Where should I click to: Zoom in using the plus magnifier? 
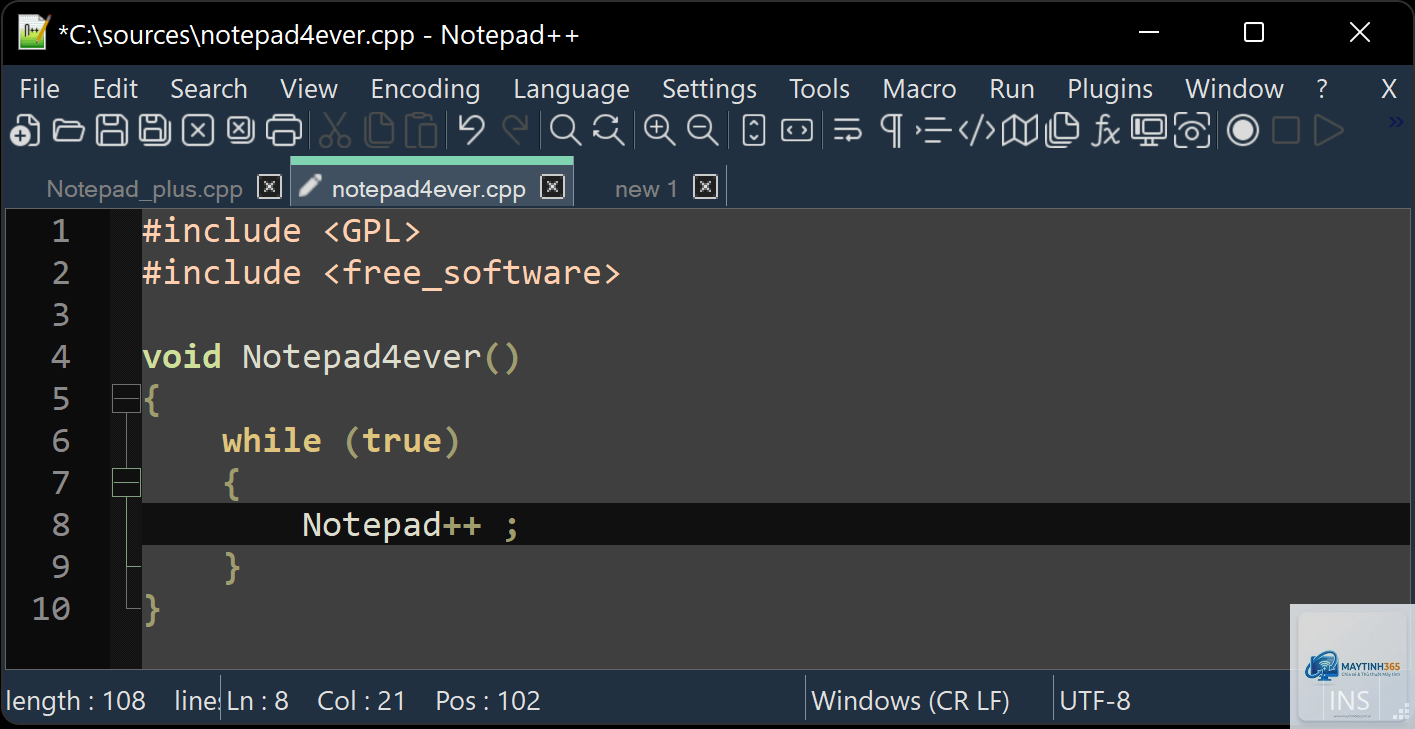tap(659, 130)
